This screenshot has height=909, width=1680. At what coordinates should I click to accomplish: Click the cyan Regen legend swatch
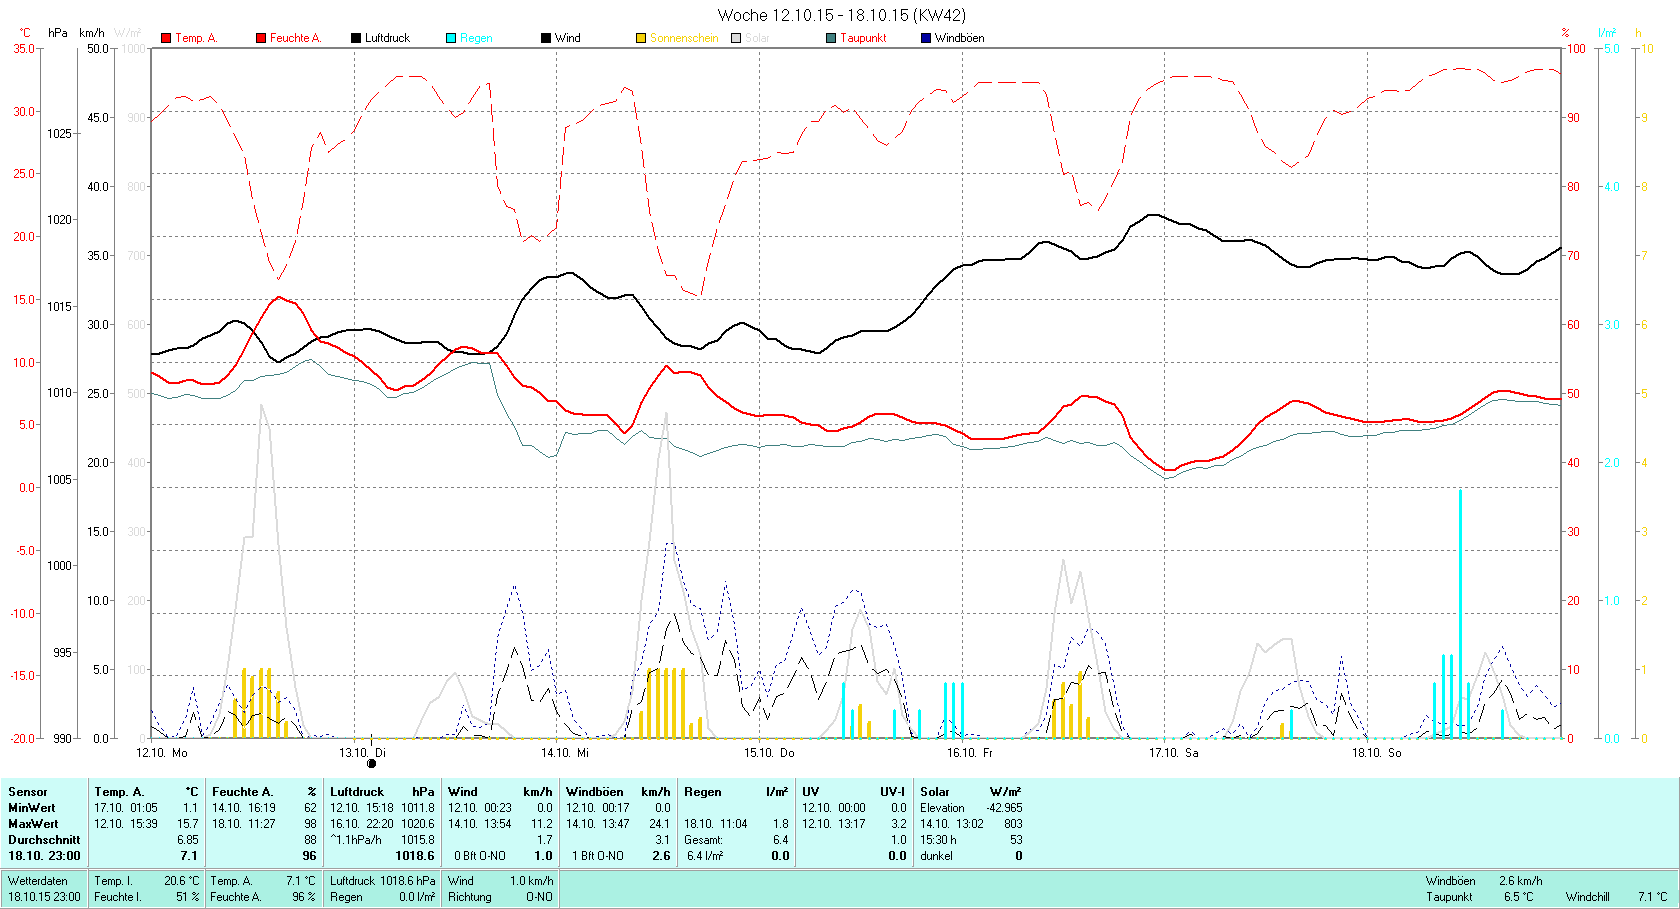point(451,38)
